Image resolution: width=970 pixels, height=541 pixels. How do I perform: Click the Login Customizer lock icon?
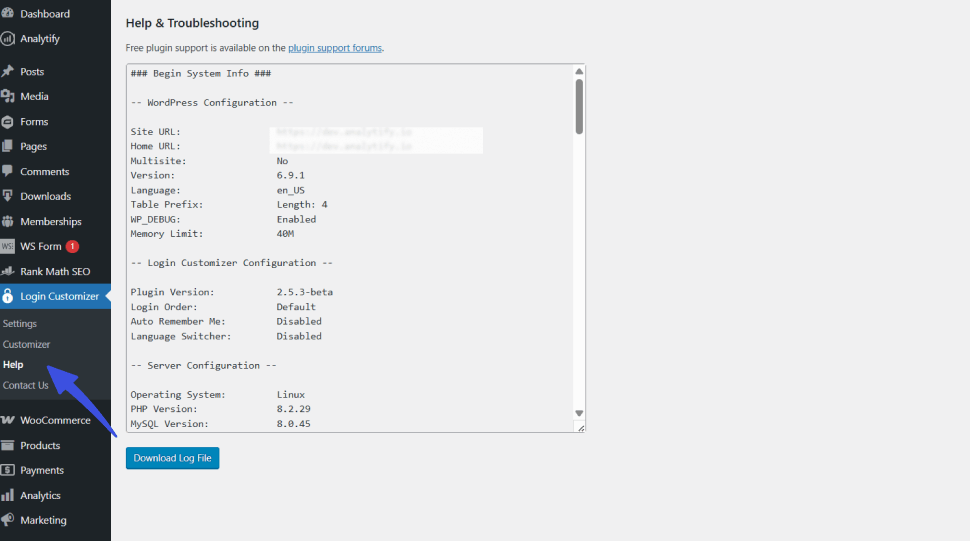[x=7, y=296]
